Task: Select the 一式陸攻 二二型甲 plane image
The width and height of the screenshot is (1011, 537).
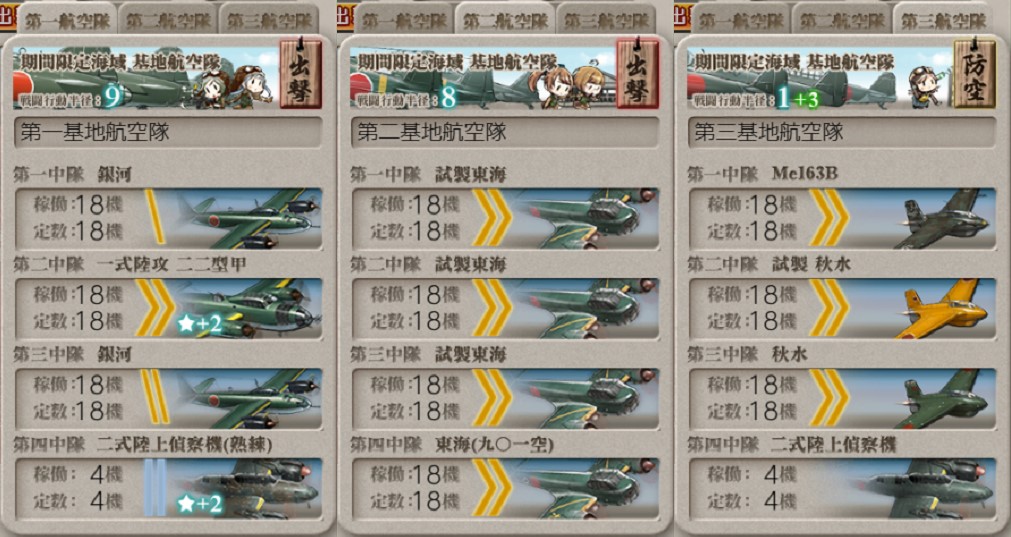Action: tap(248, 308)
